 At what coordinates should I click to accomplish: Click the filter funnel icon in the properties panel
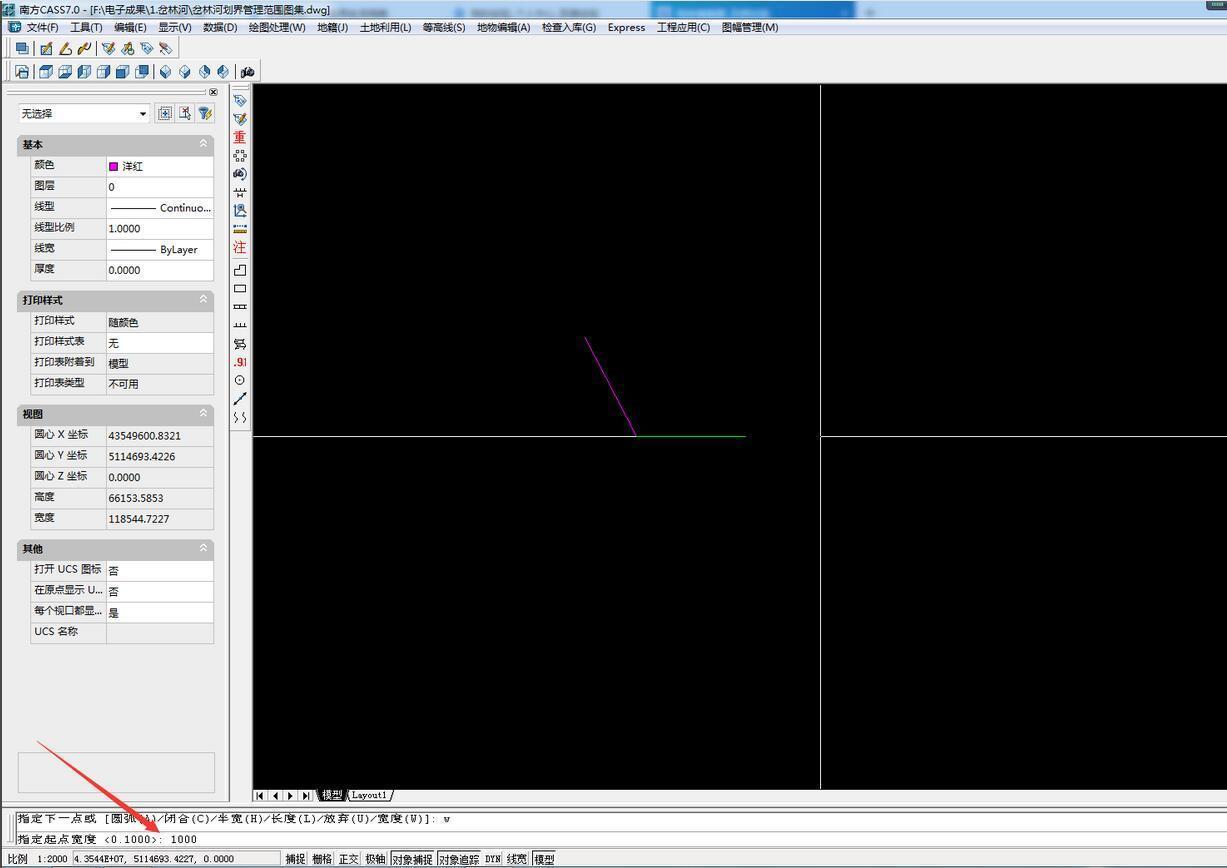coord(205,114)
